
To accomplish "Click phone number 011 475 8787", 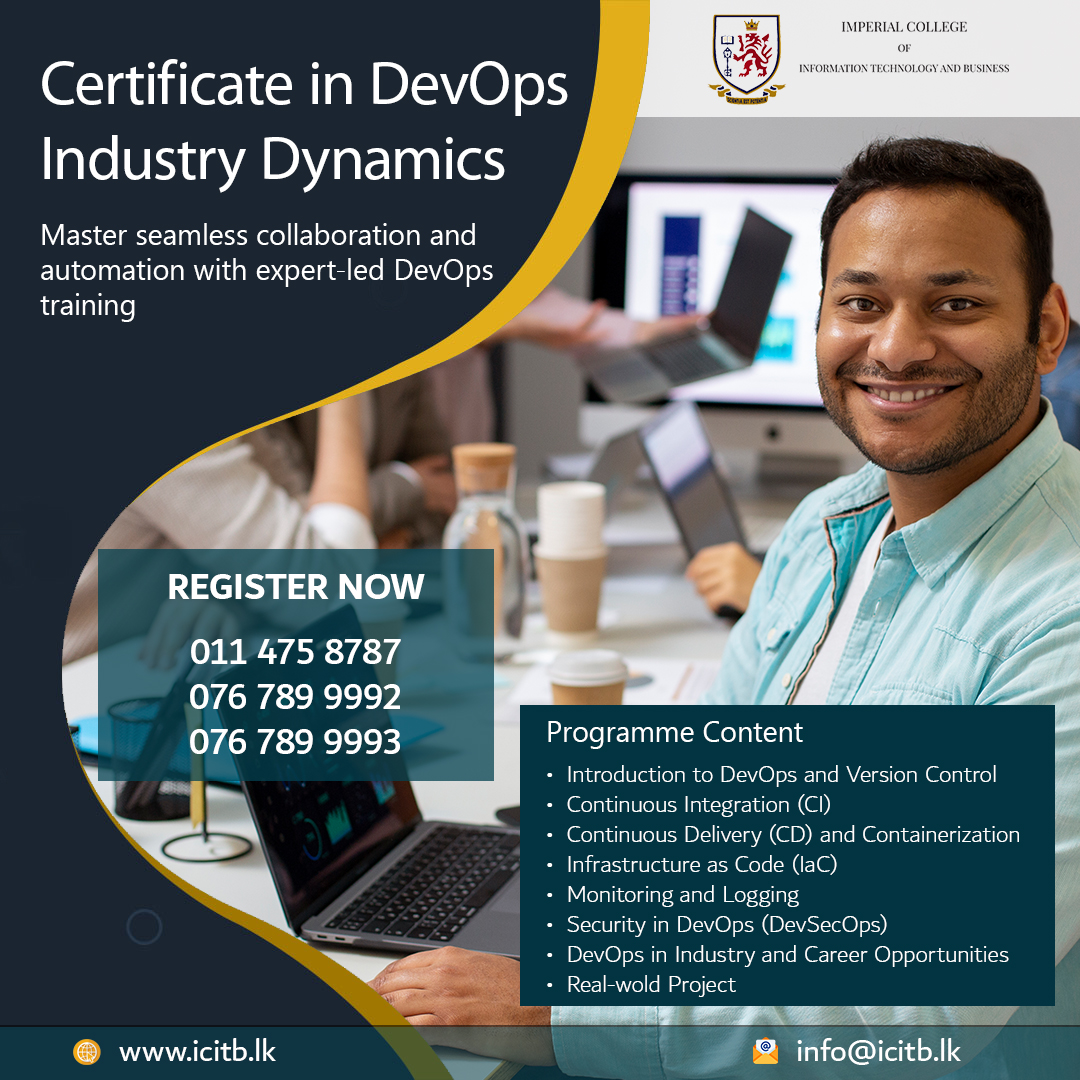I will point(295,652).
